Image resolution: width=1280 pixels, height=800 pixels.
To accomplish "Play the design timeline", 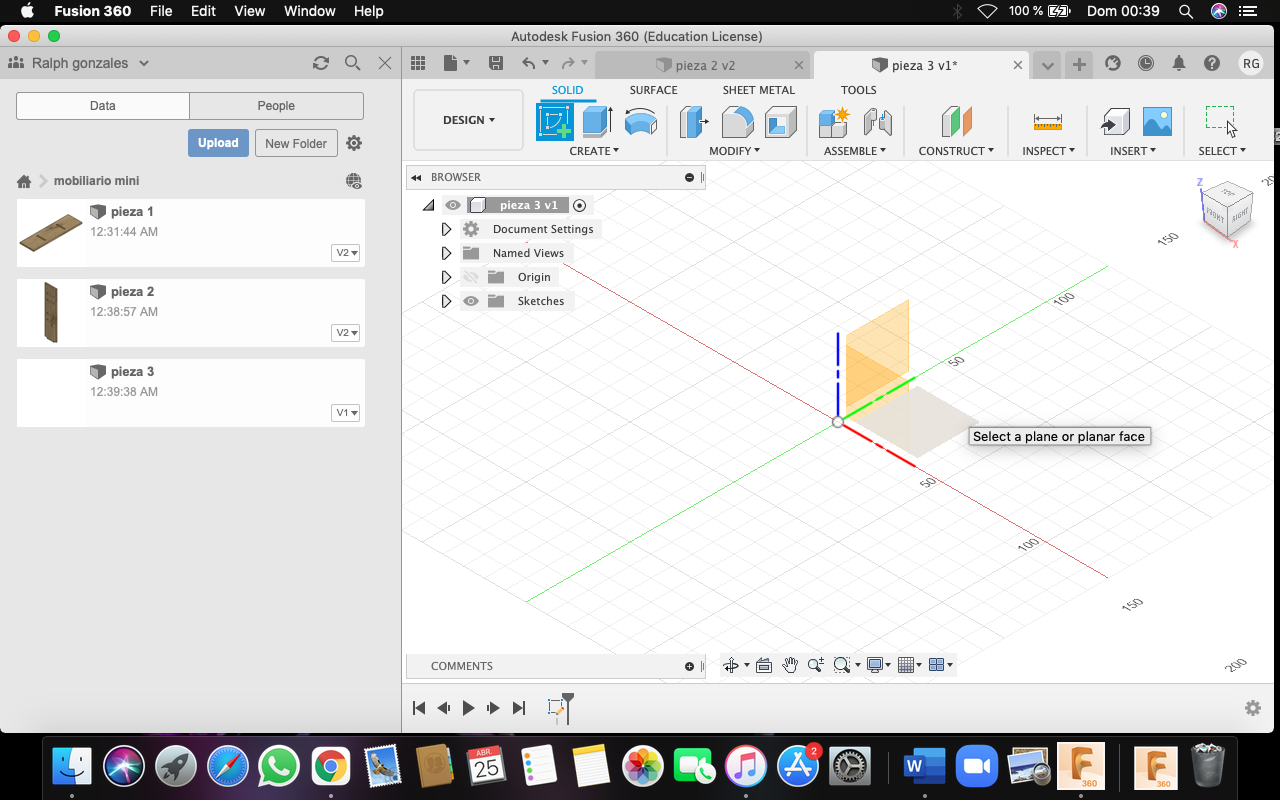I will click(468, 708).
